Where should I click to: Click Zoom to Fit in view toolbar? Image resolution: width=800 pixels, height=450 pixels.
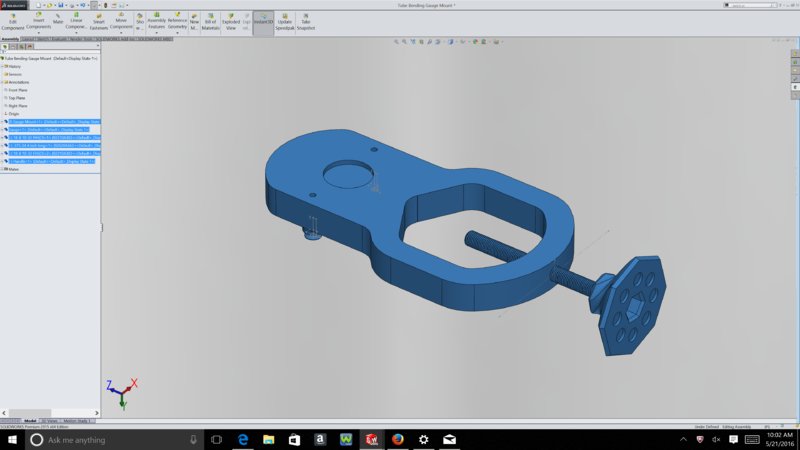[396, 42]
